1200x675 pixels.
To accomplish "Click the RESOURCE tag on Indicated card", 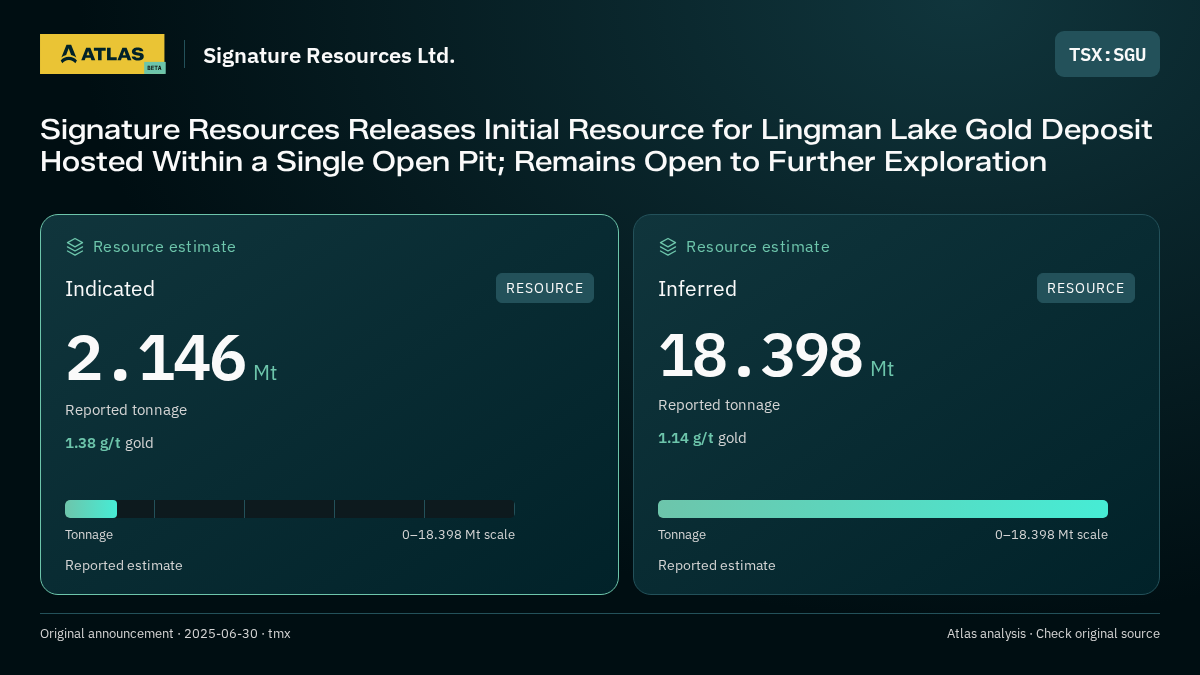I will 545,288.
